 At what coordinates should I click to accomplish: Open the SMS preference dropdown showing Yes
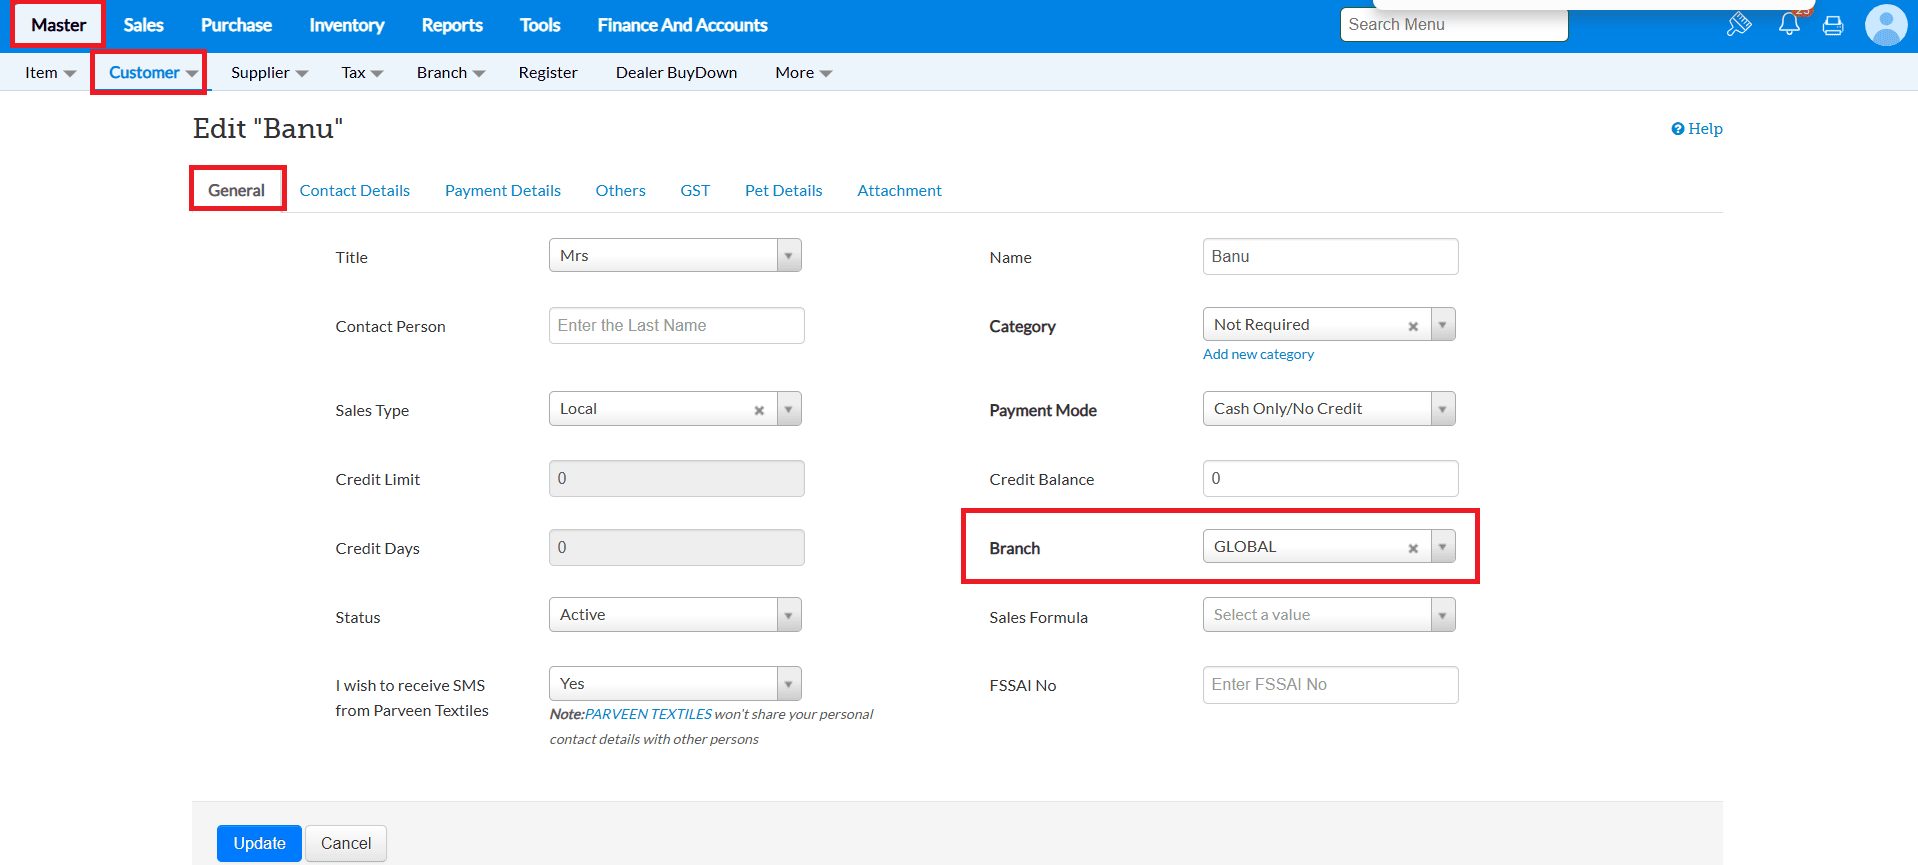[x=788, y=684]
